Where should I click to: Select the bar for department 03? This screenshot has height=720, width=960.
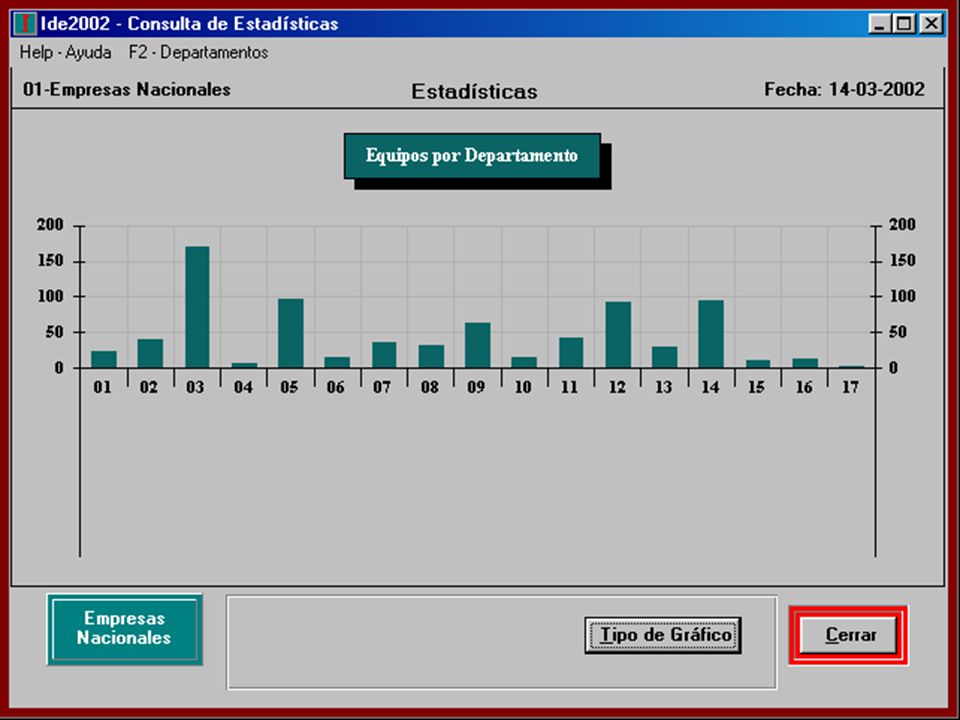pos(197,307)
